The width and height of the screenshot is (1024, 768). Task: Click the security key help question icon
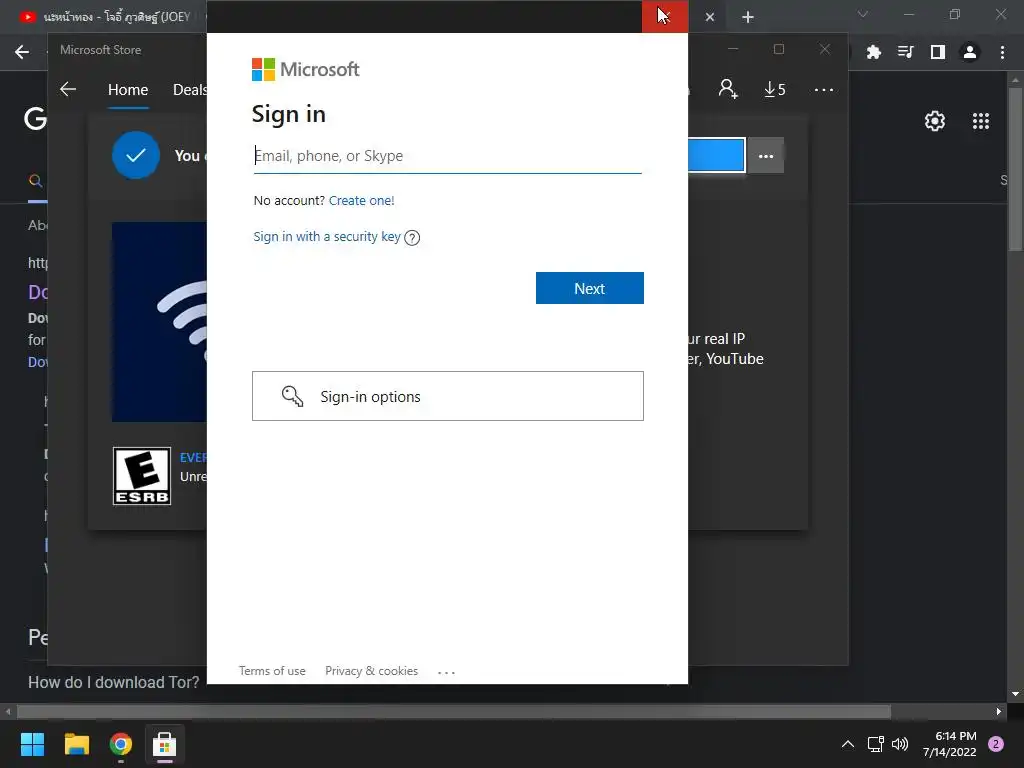[x=412, y=238]
